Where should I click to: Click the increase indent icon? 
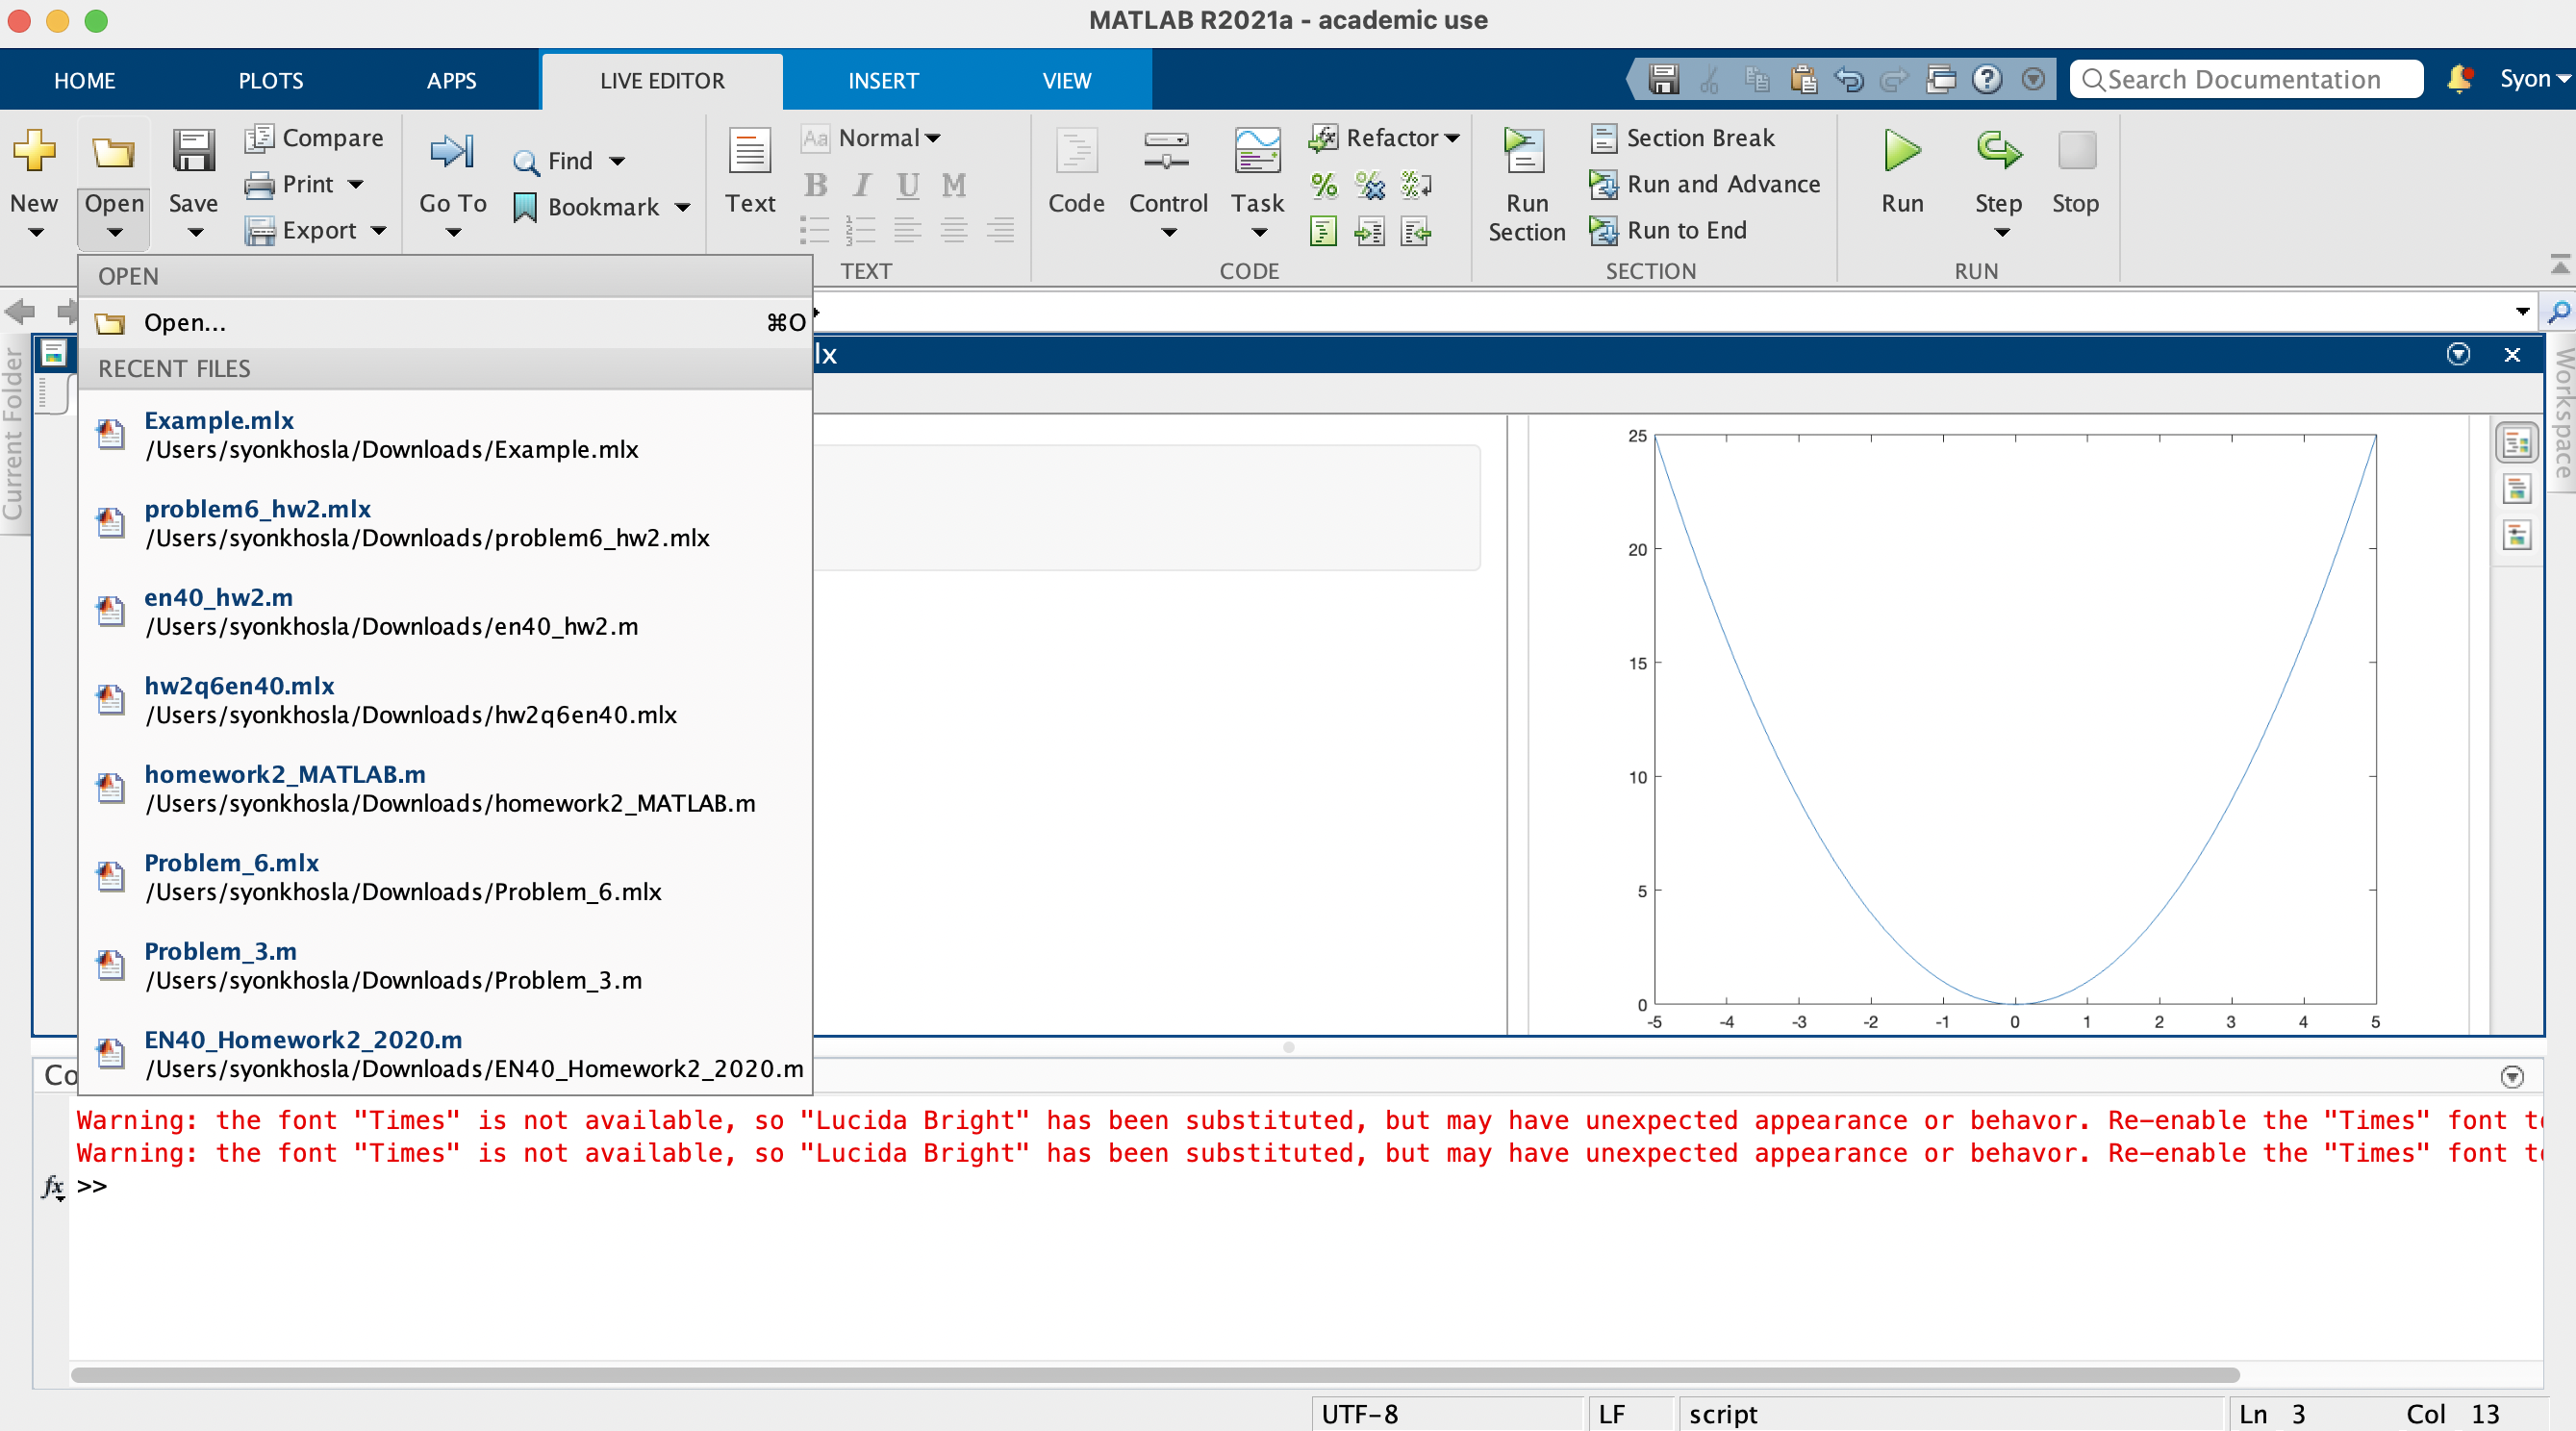coord(1370,232)
